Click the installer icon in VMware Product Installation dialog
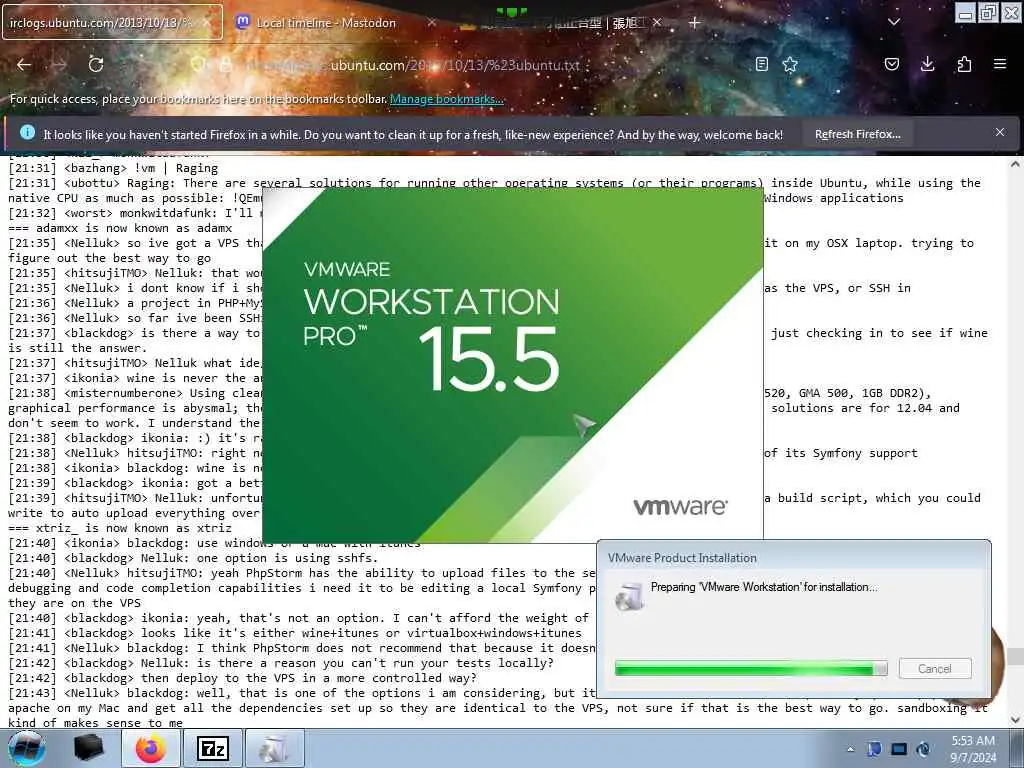 click(629, 597)
